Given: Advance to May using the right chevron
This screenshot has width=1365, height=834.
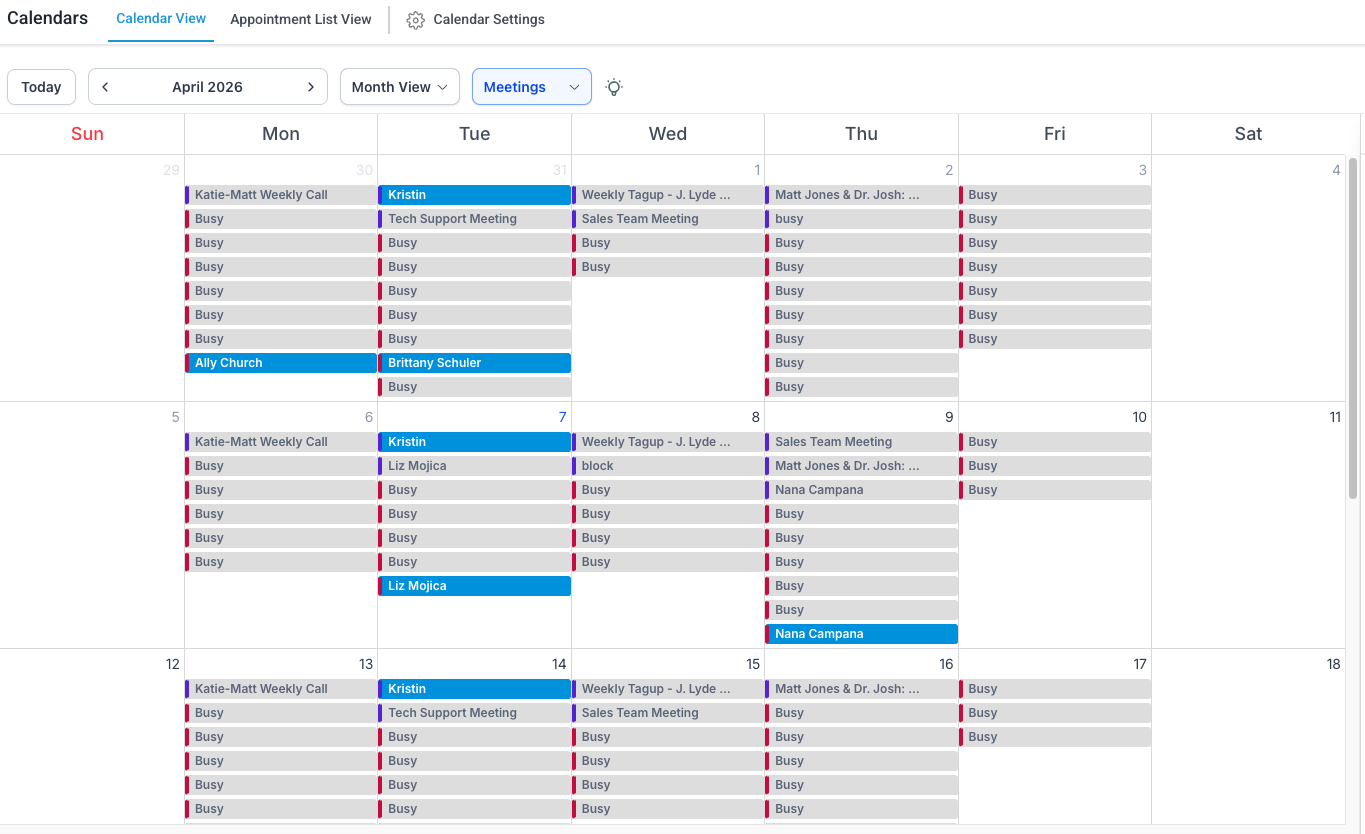Looking at the screenshot, I should tap(311, 87).
